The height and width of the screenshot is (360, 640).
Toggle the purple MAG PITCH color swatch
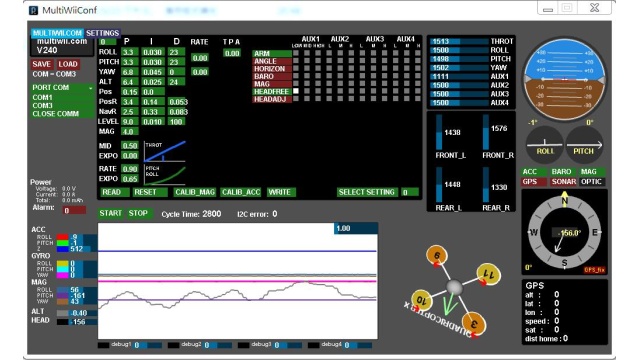coord(62,296)
